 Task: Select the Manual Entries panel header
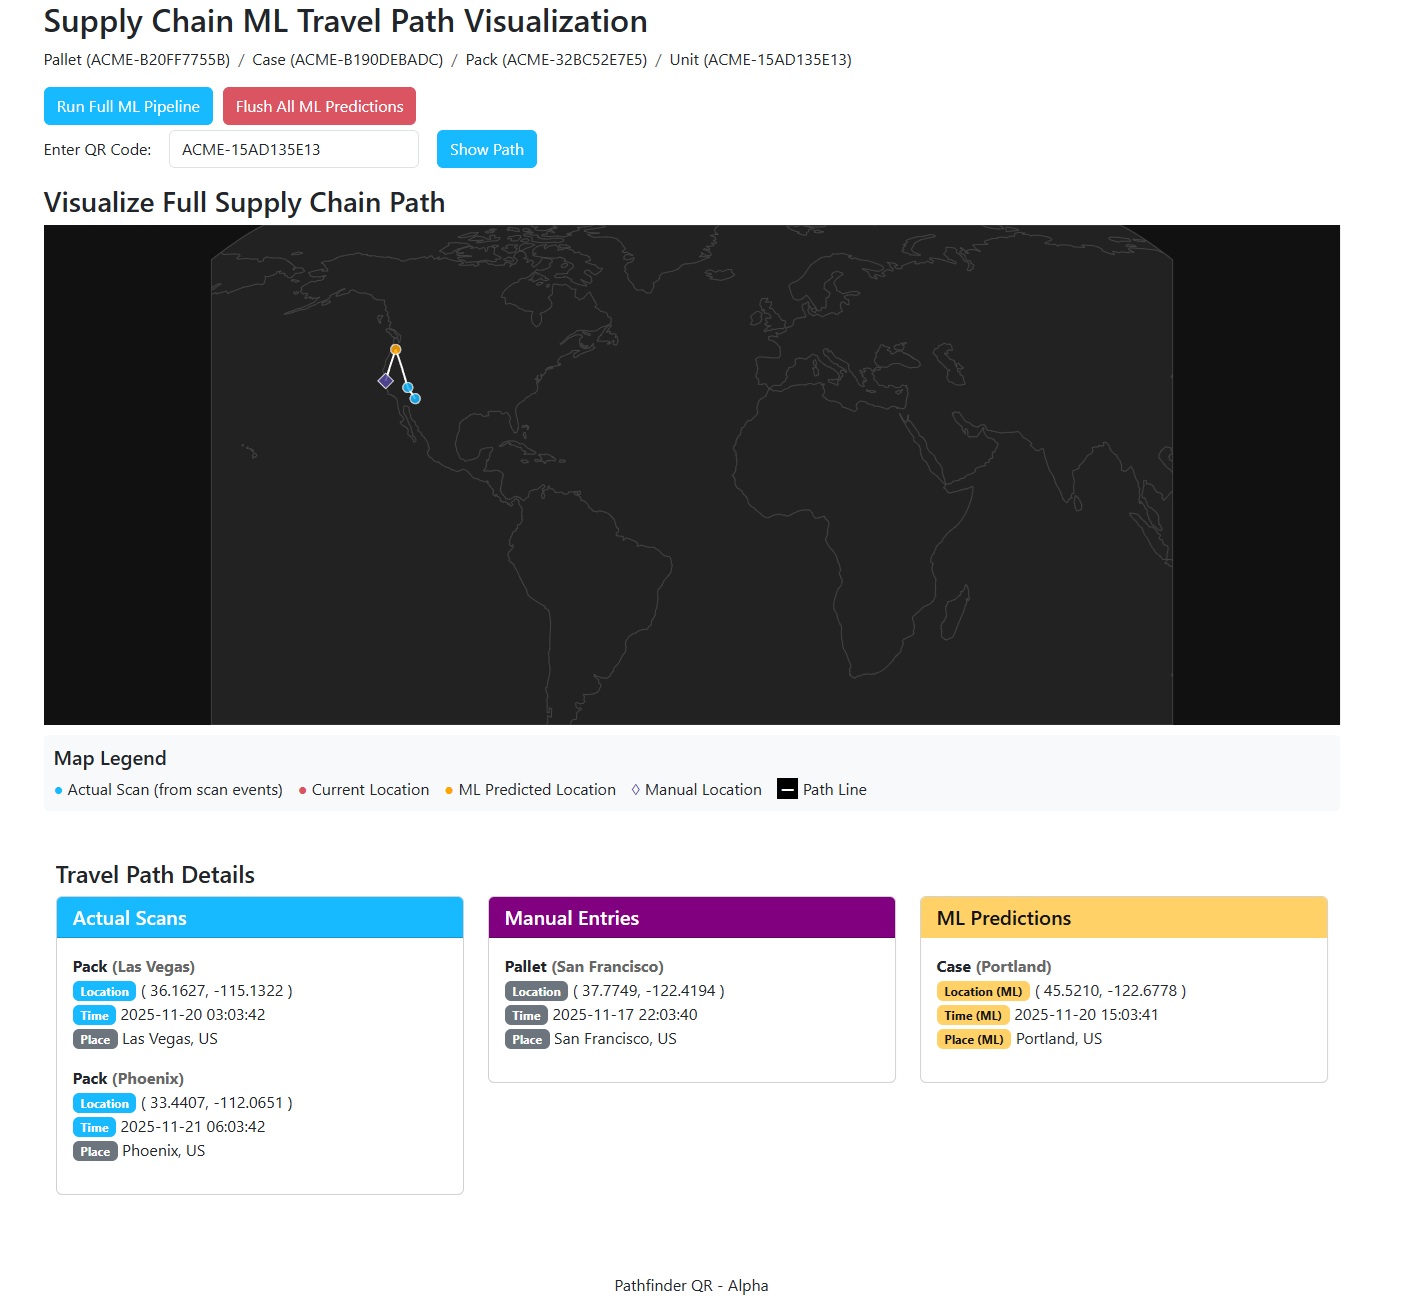click(691, 917)
